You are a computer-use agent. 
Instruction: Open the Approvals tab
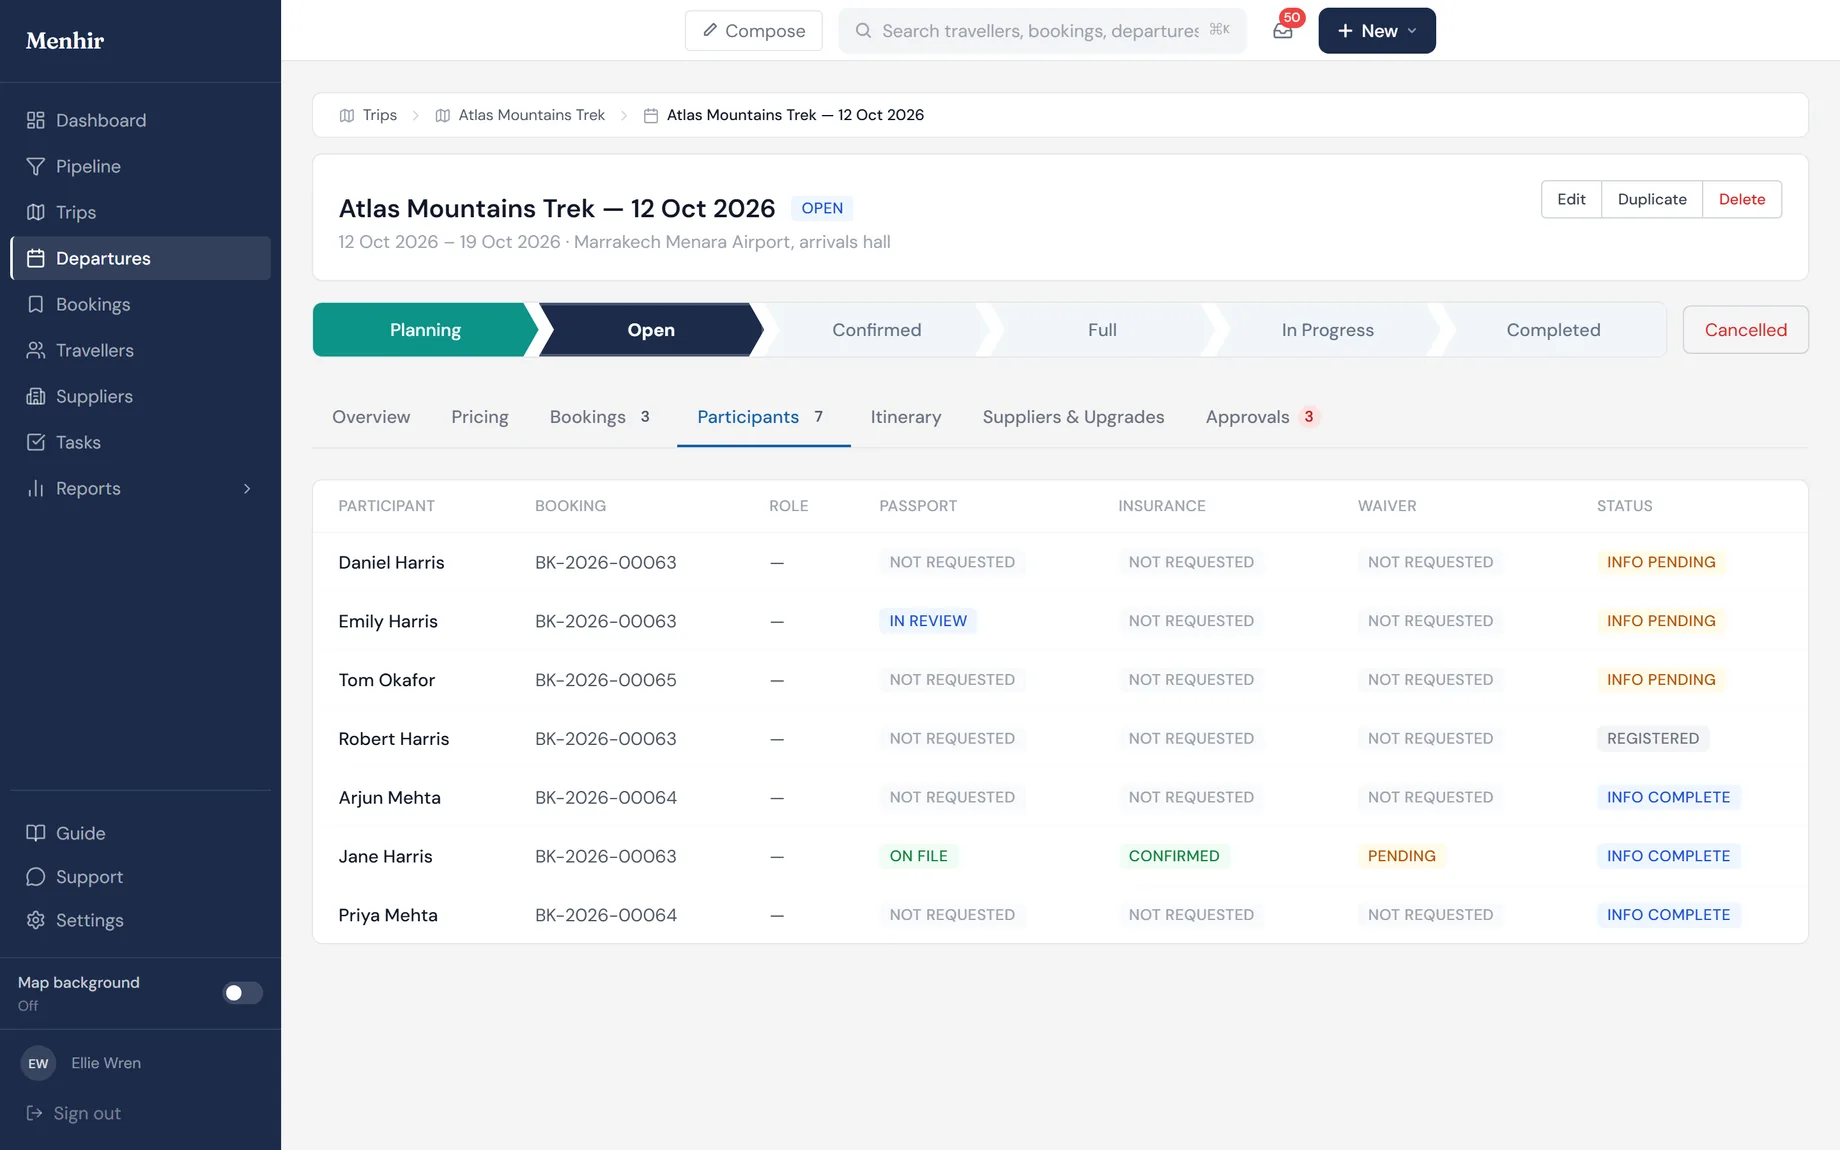click(x=1262, y=417)
